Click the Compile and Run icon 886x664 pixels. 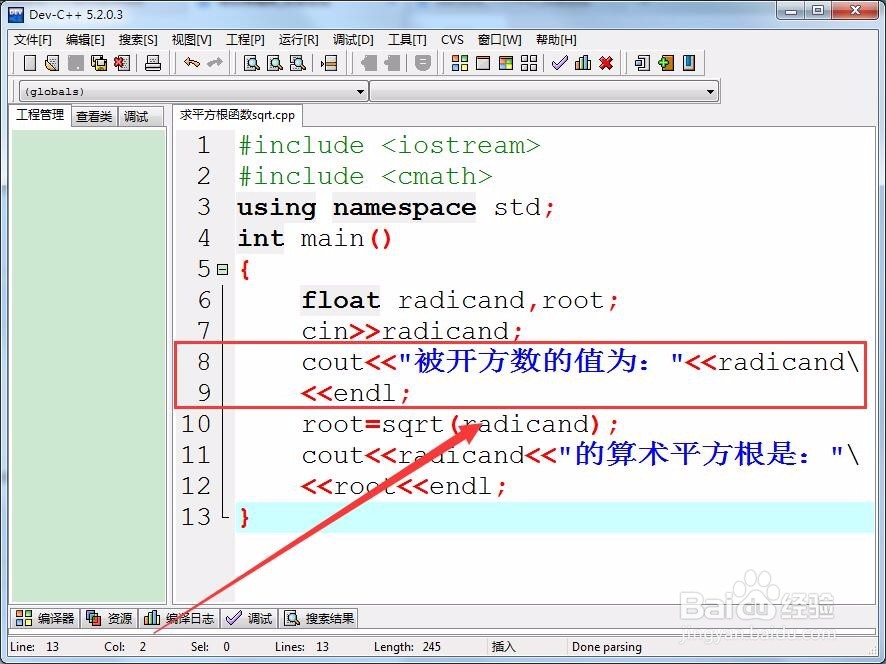point(506,63)
